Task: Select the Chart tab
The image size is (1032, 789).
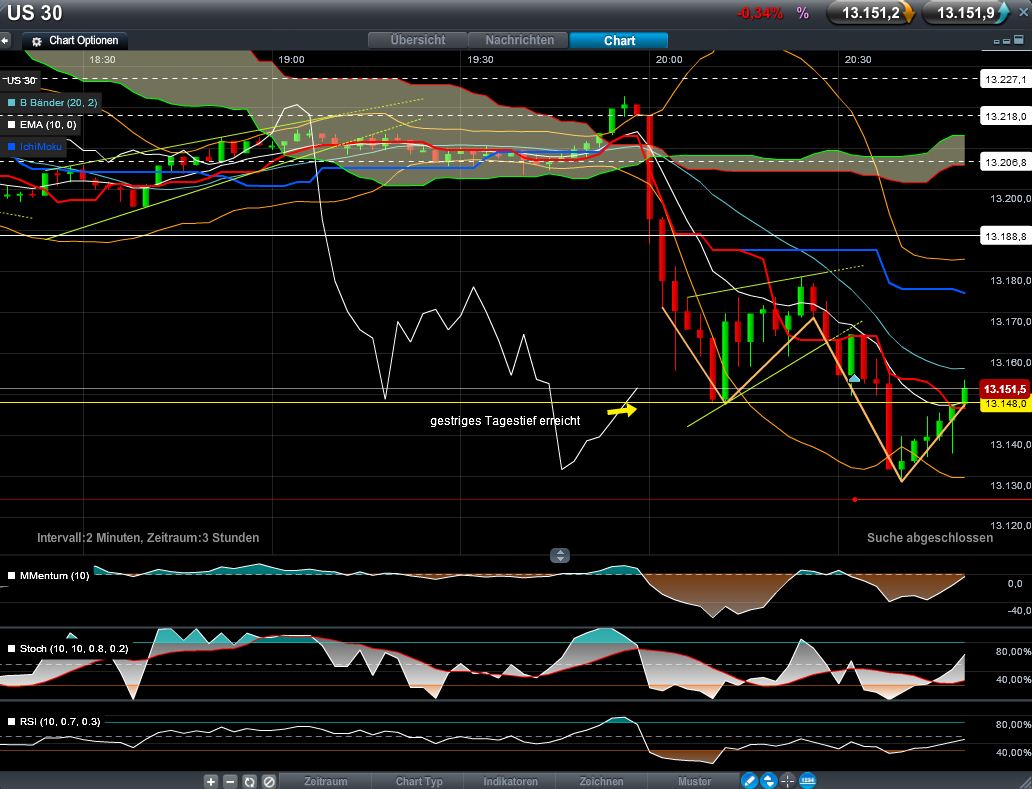Action: [619, 40]
